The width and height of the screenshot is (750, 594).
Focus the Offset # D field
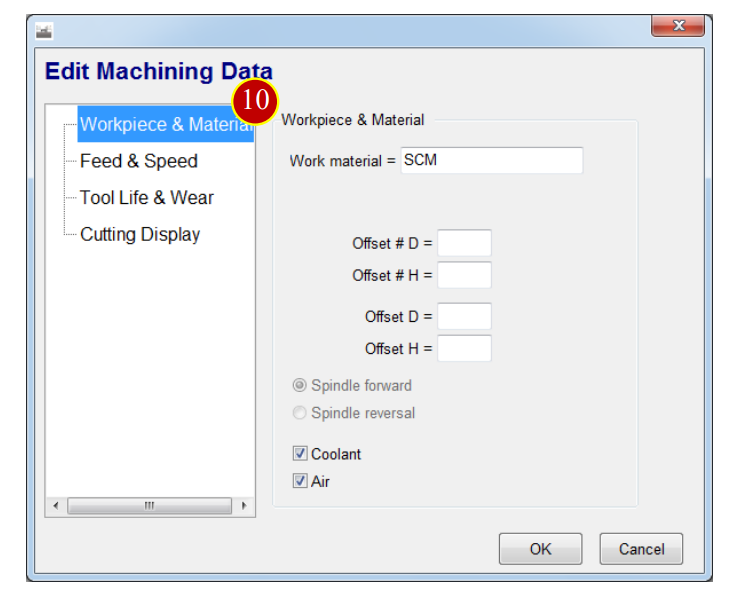click(464, 243)
